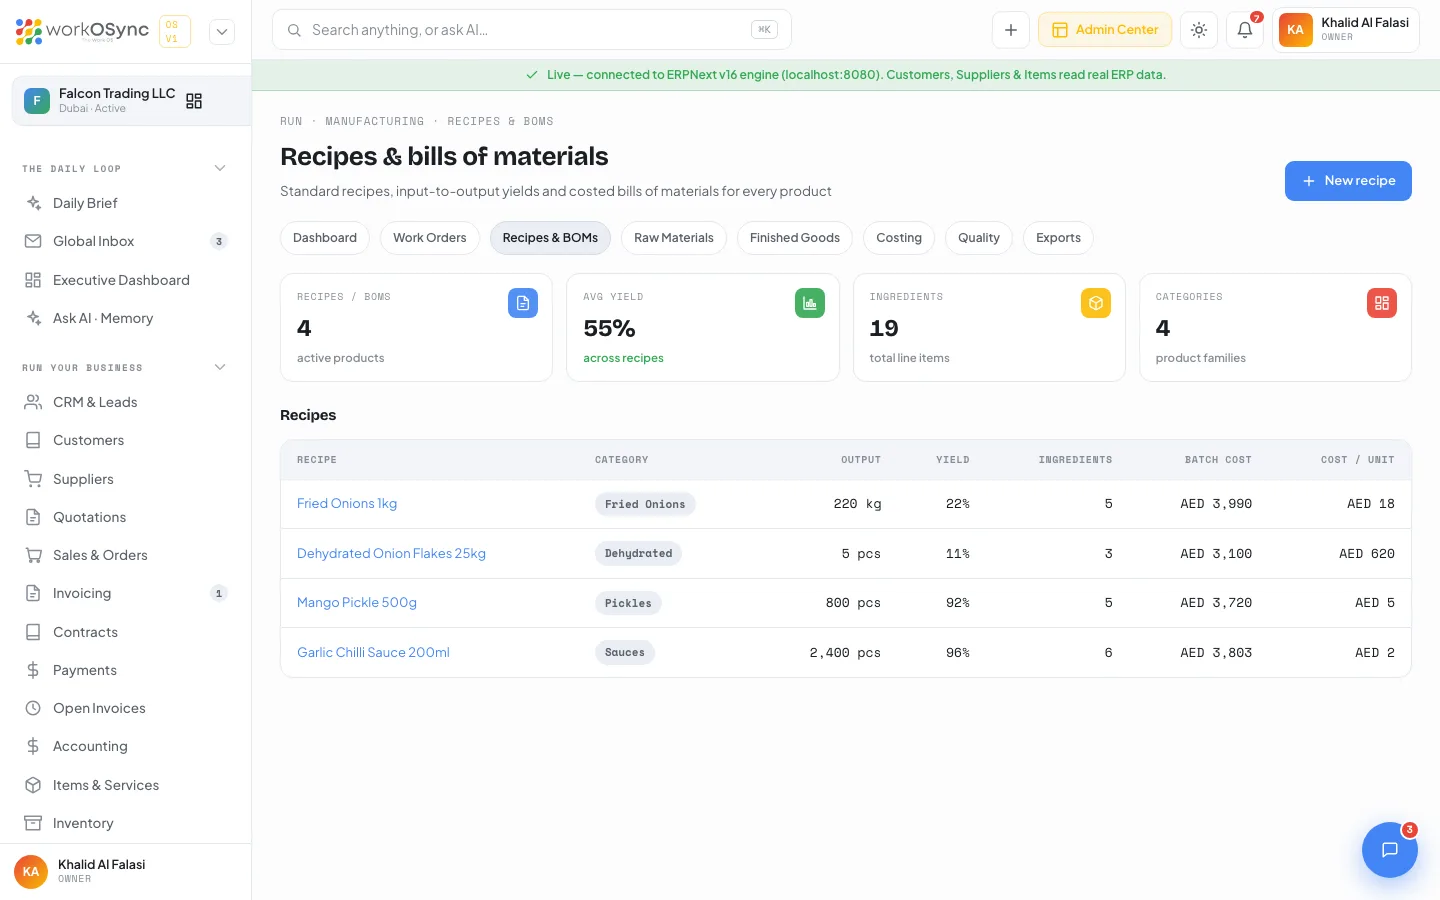Click the Recipes / BOMs card document icon
The width and height of the screenshot is (1440, 900).
pyautogui.click(x=523, y=303)
